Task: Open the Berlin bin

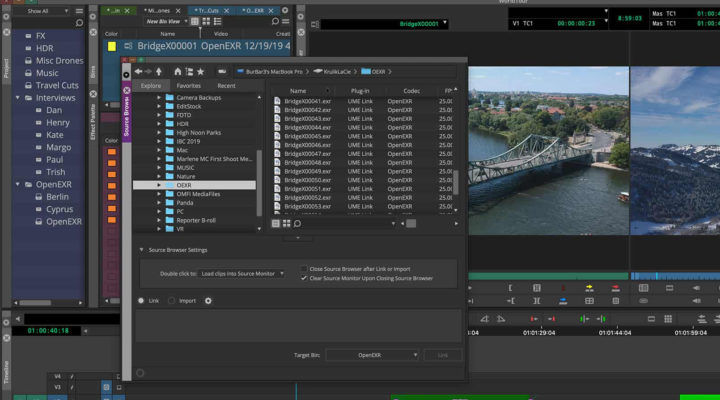Action: 57,197
